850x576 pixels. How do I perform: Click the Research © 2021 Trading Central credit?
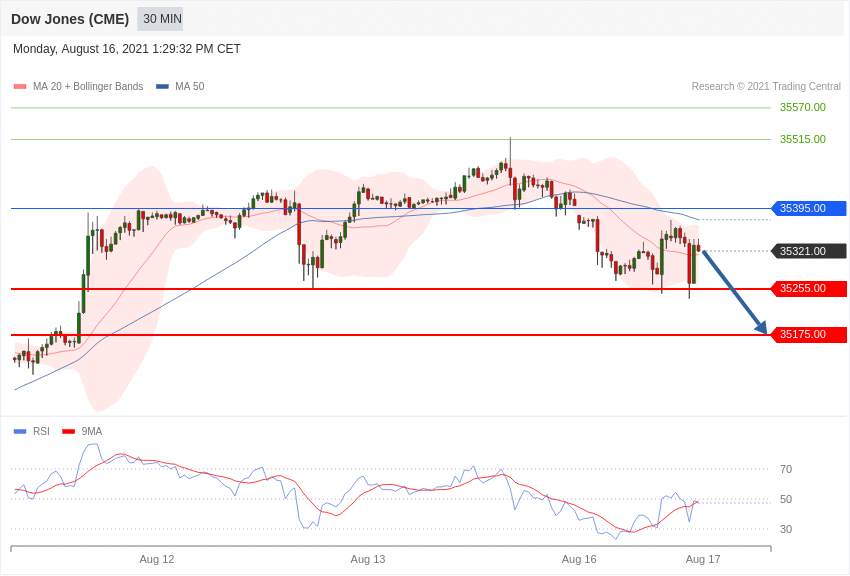coord(766,87)
